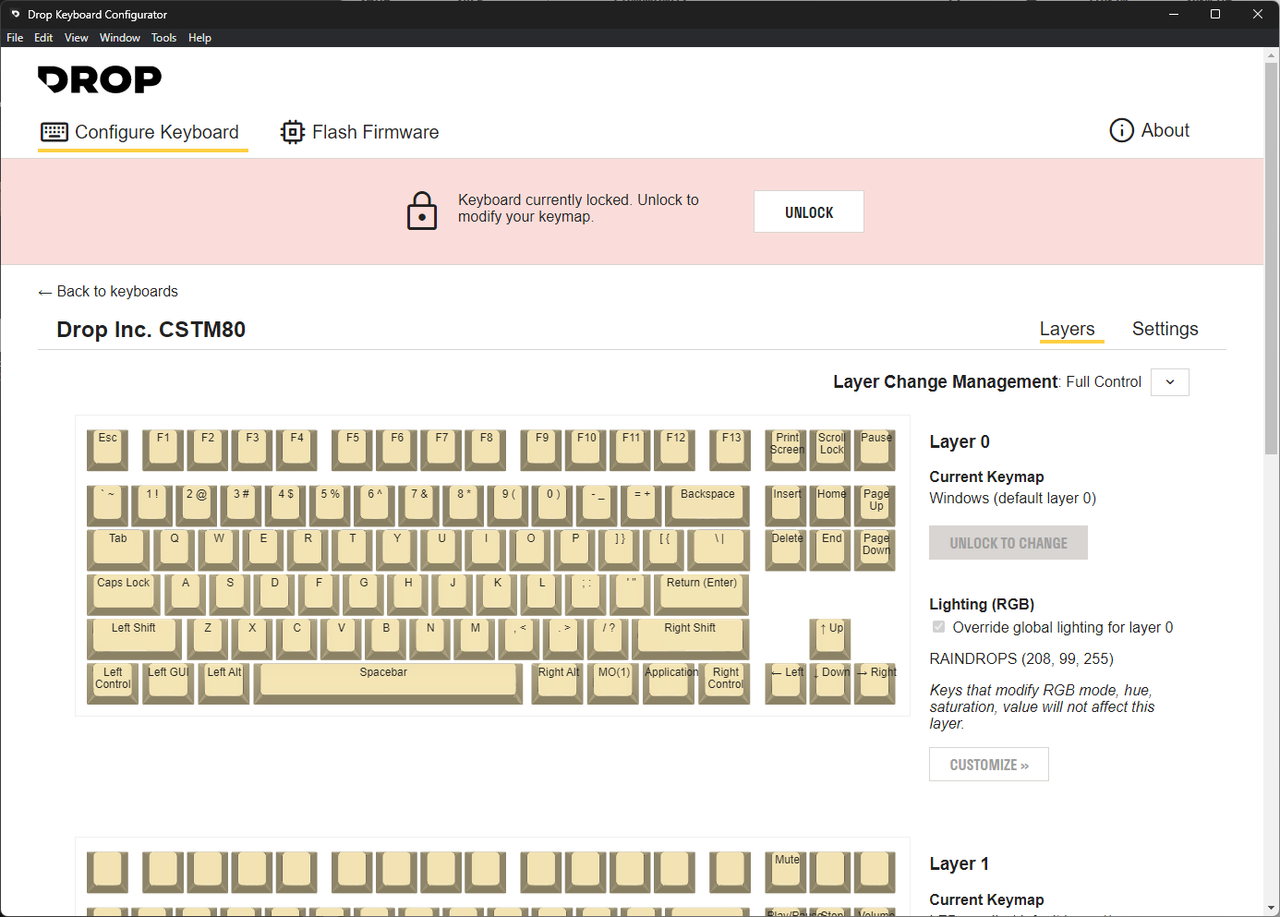Click the CUSTOMIZE button for Layer 0 lighting
Viewport: 1280px width, 917px height.
coord(989,765)
